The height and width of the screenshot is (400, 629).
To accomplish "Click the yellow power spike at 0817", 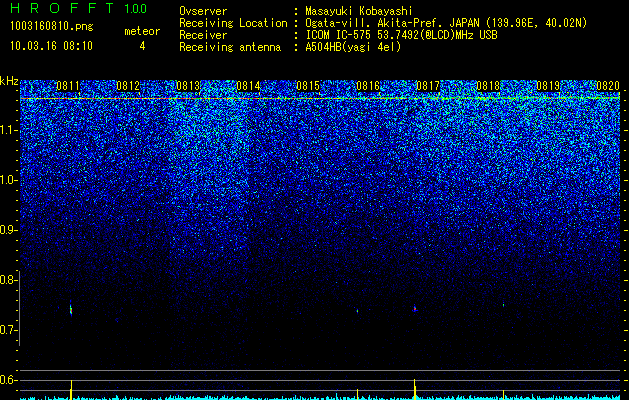I will point(415,389).
